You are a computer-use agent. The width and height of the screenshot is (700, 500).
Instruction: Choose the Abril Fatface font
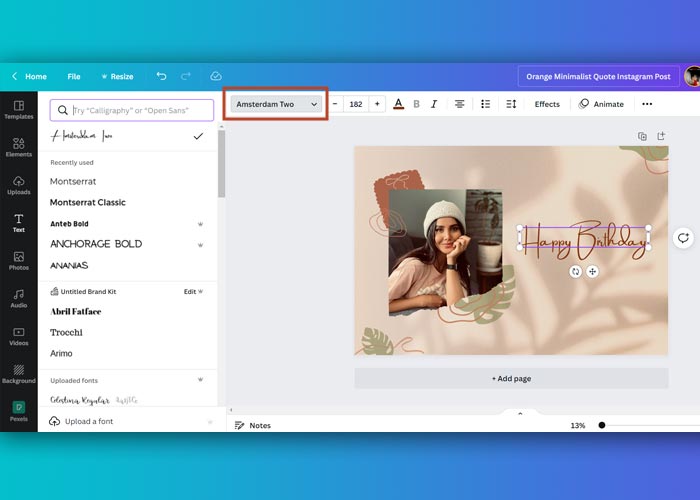pyautogui.click(x=76, y=312)
